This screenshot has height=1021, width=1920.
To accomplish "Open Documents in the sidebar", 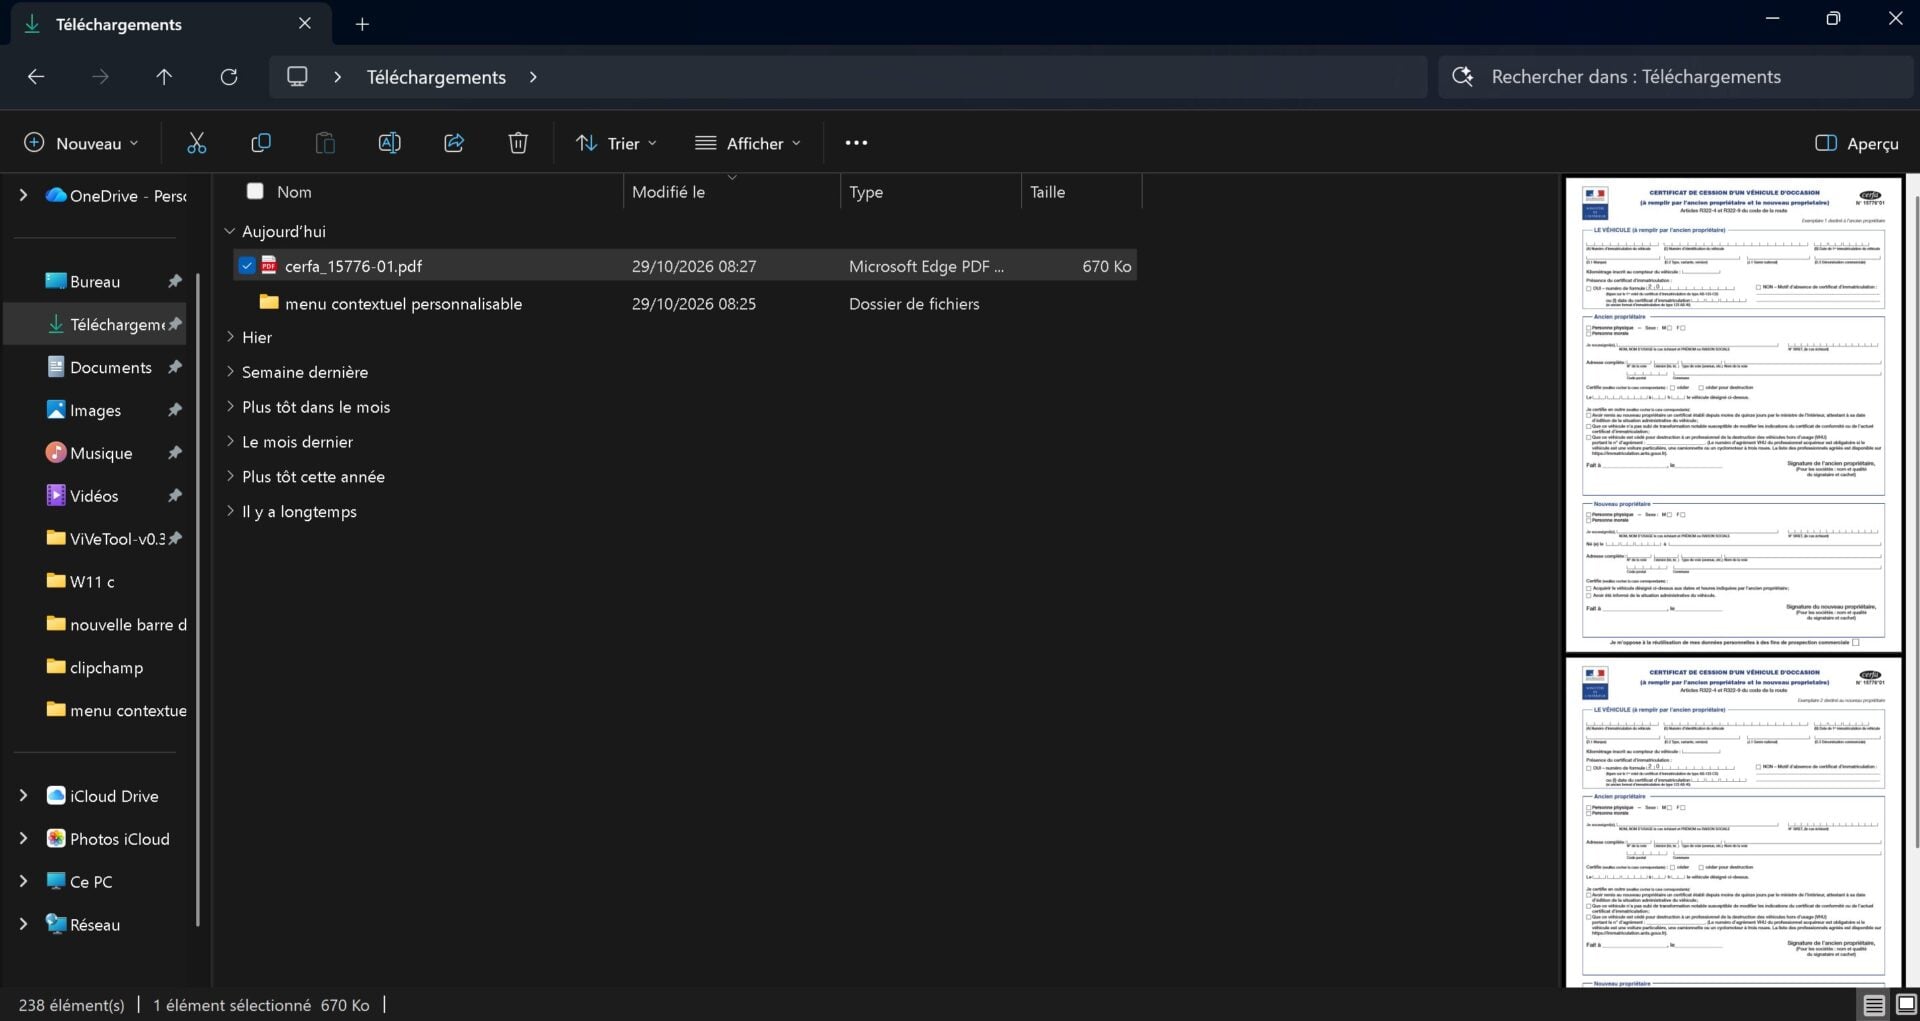I will click(110, 368).
